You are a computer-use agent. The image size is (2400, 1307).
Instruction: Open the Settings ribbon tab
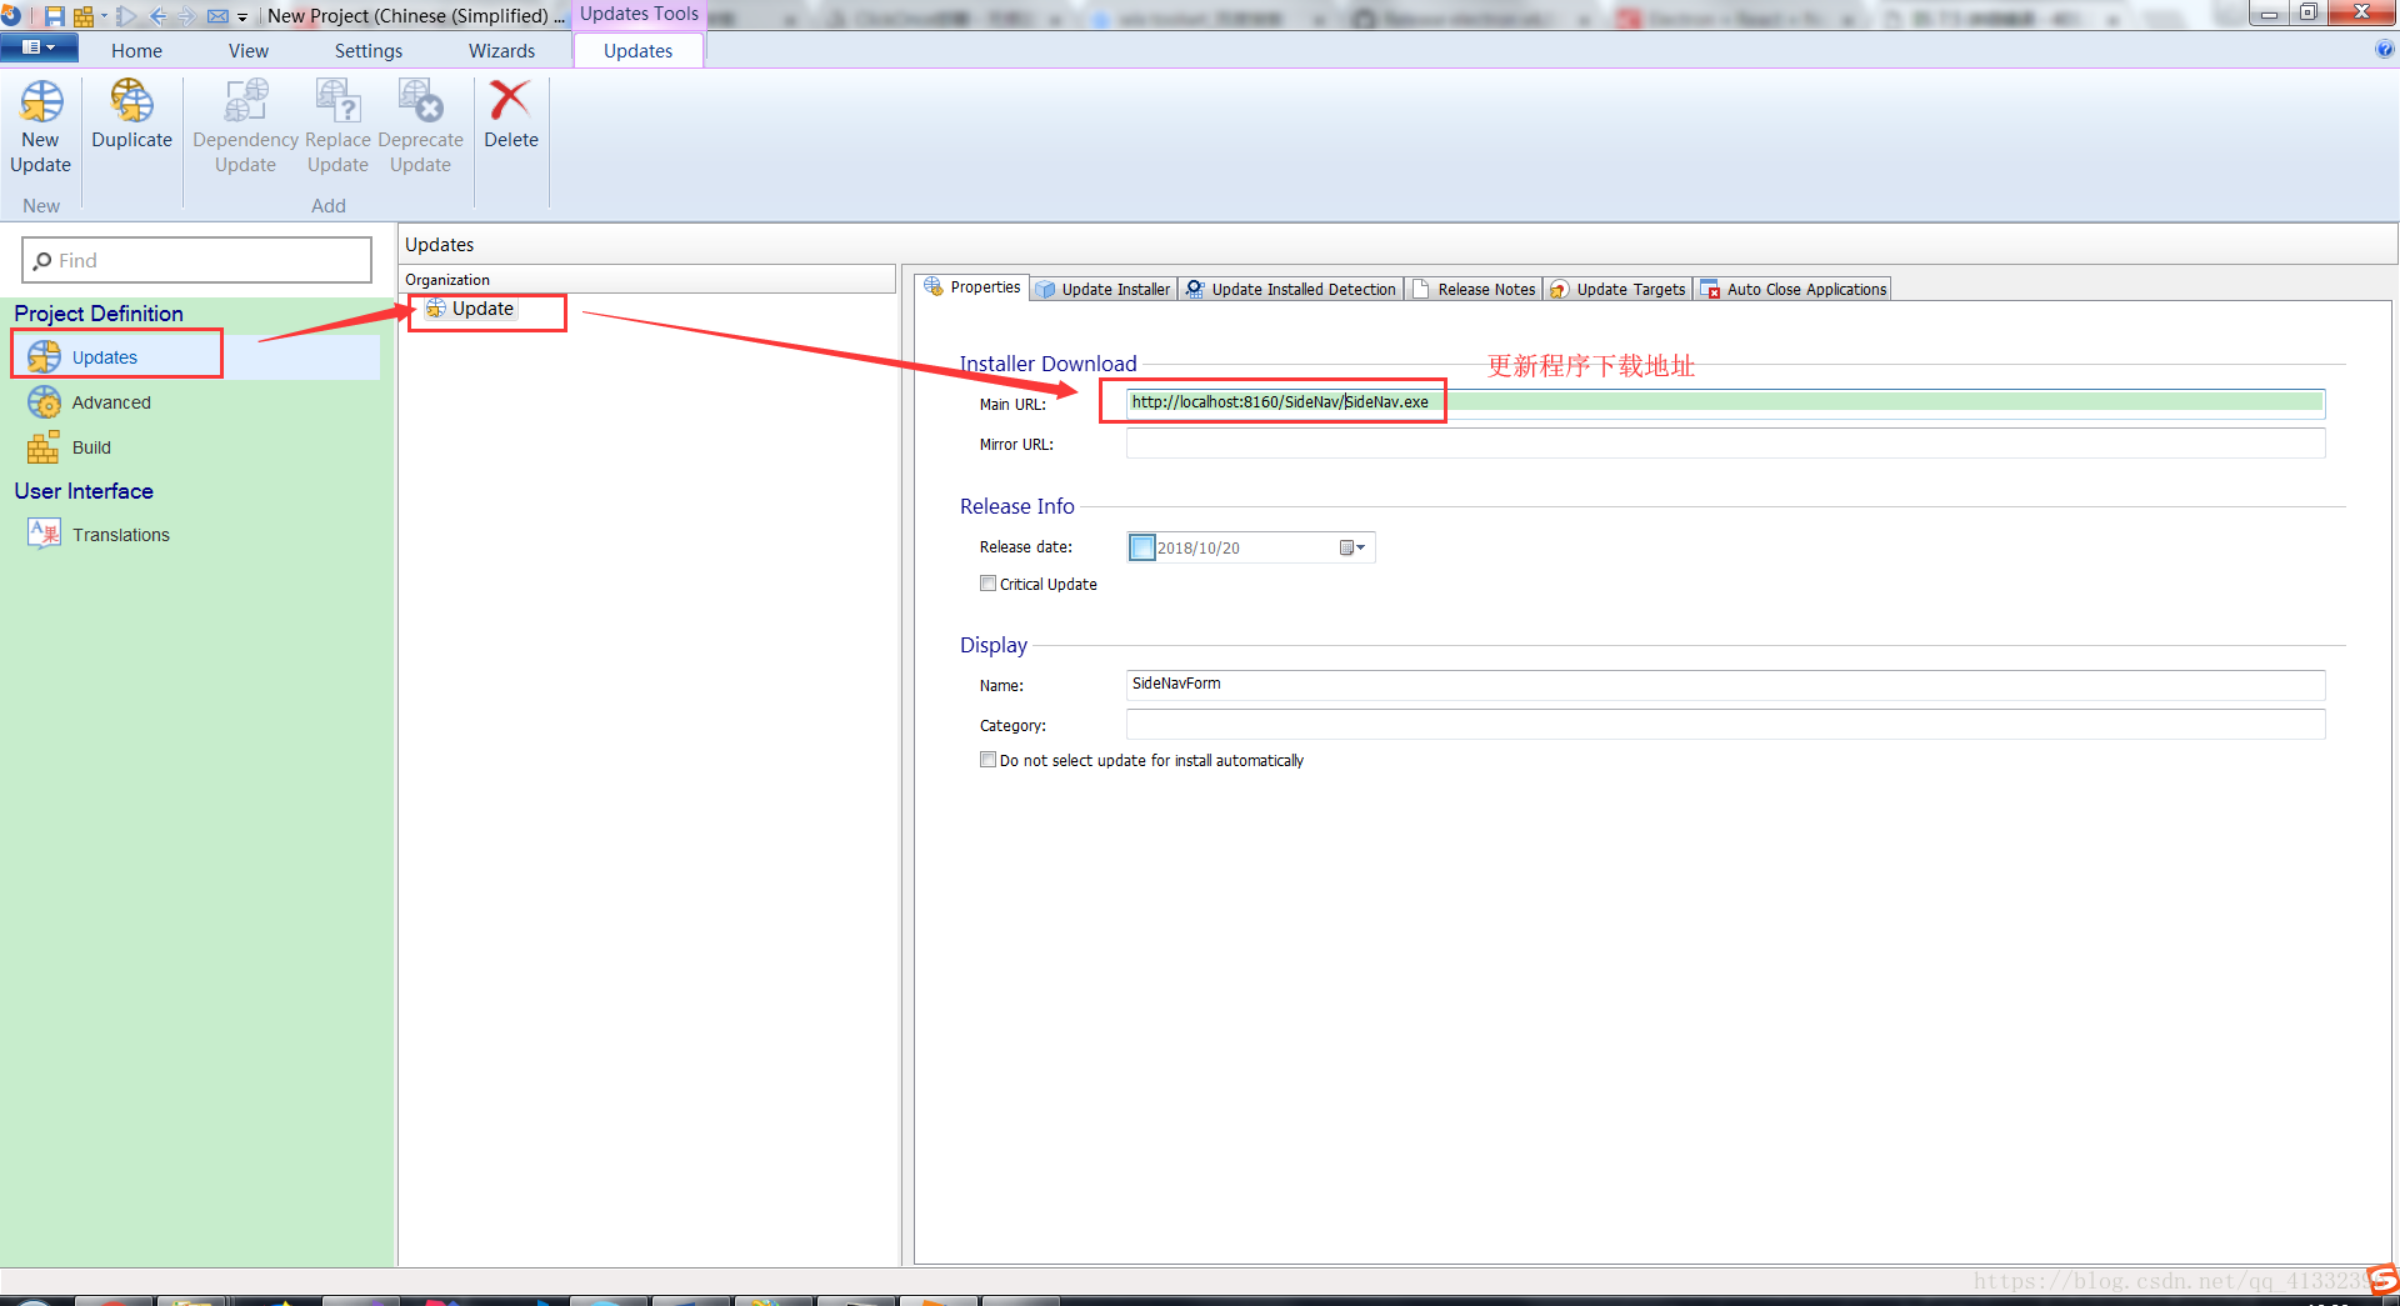click(368, 50)
